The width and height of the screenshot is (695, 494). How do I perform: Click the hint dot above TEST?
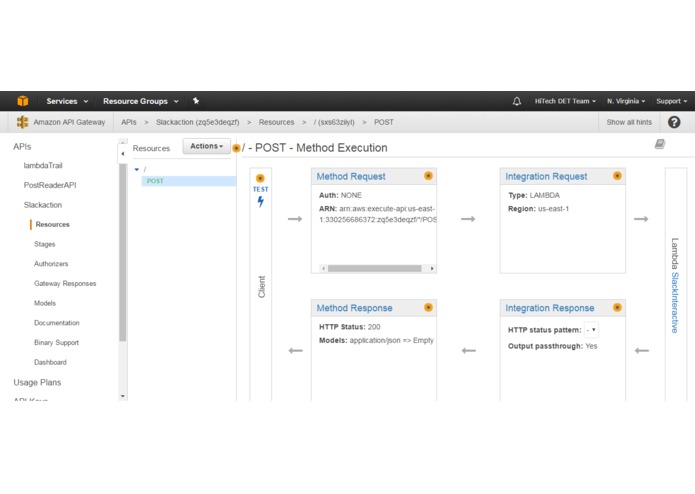(260, 178)
